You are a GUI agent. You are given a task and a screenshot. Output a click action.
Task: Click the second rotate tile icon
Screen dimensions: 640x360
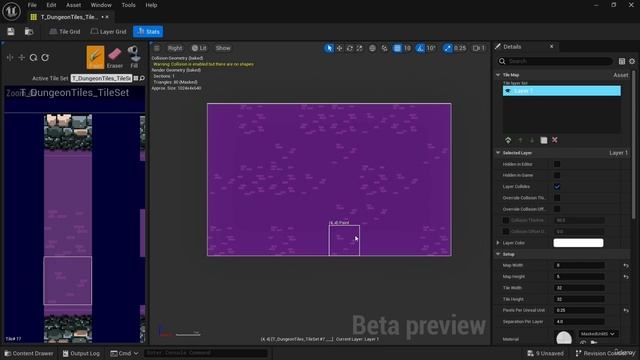click(x=45, y=58)
